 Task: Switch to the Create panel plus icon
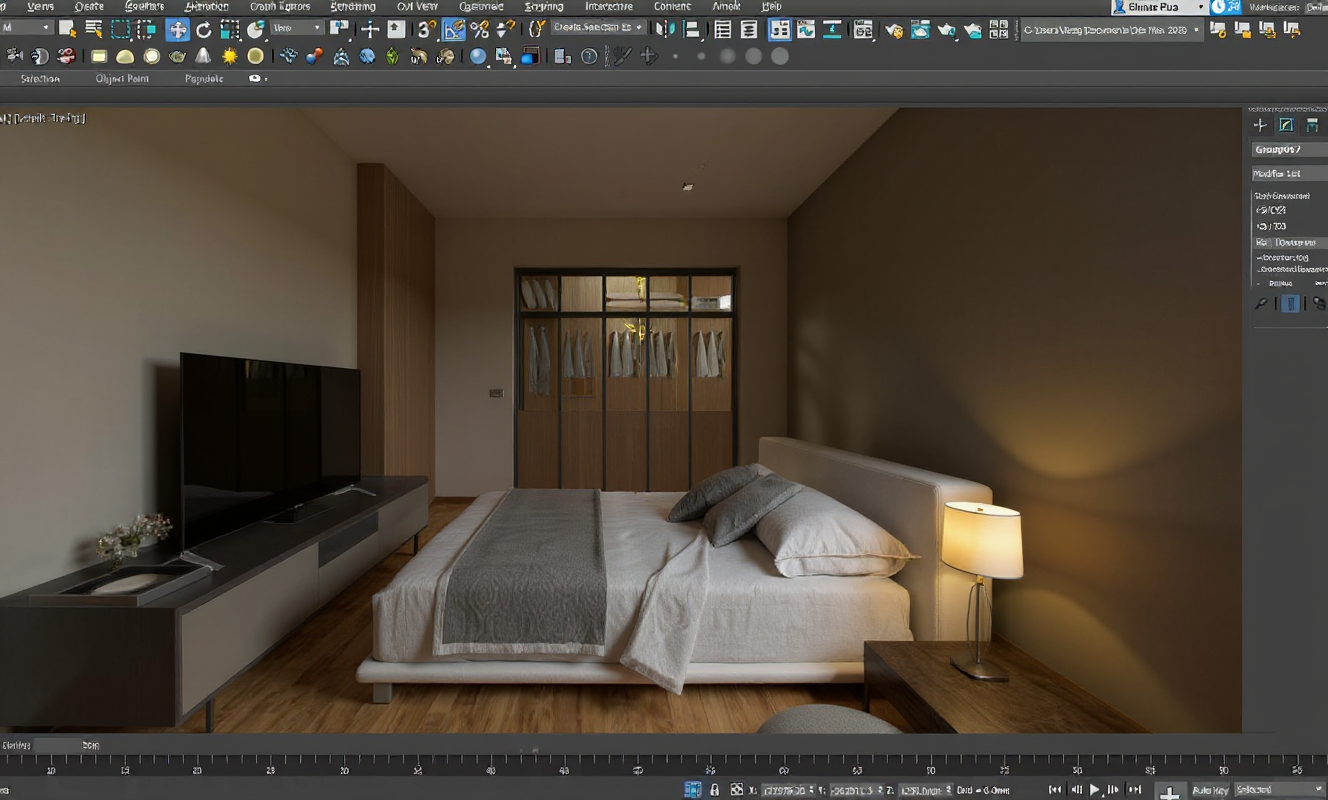(x=1260, y=125)
